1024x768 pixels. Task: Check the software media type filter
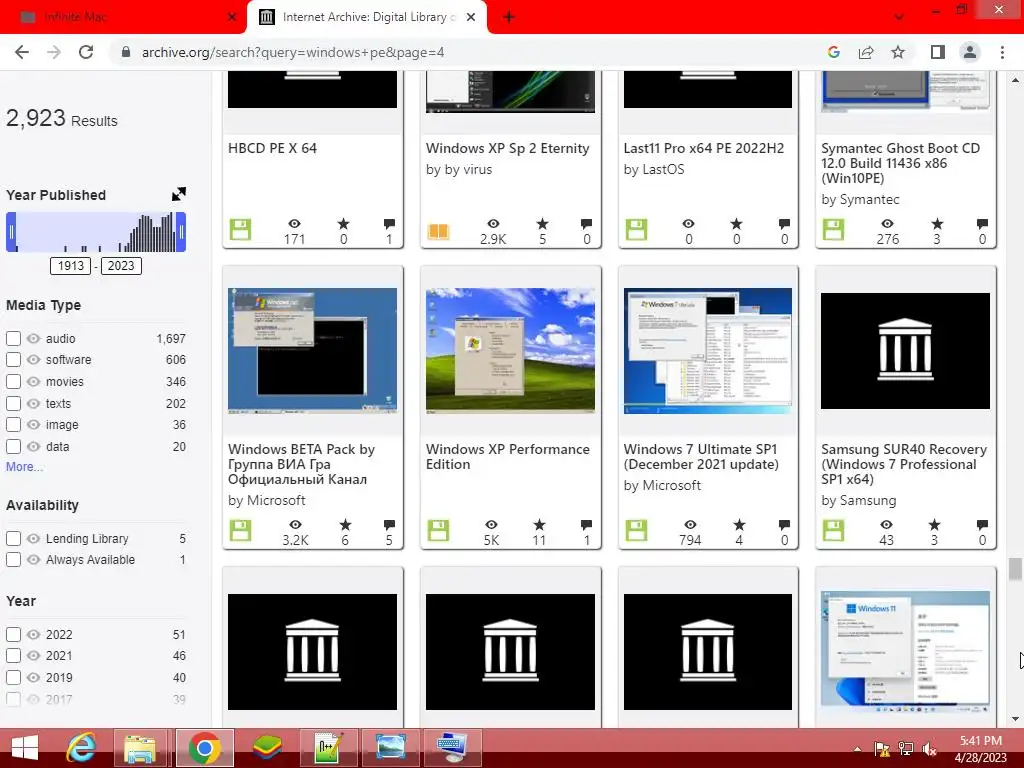[13, 359]
